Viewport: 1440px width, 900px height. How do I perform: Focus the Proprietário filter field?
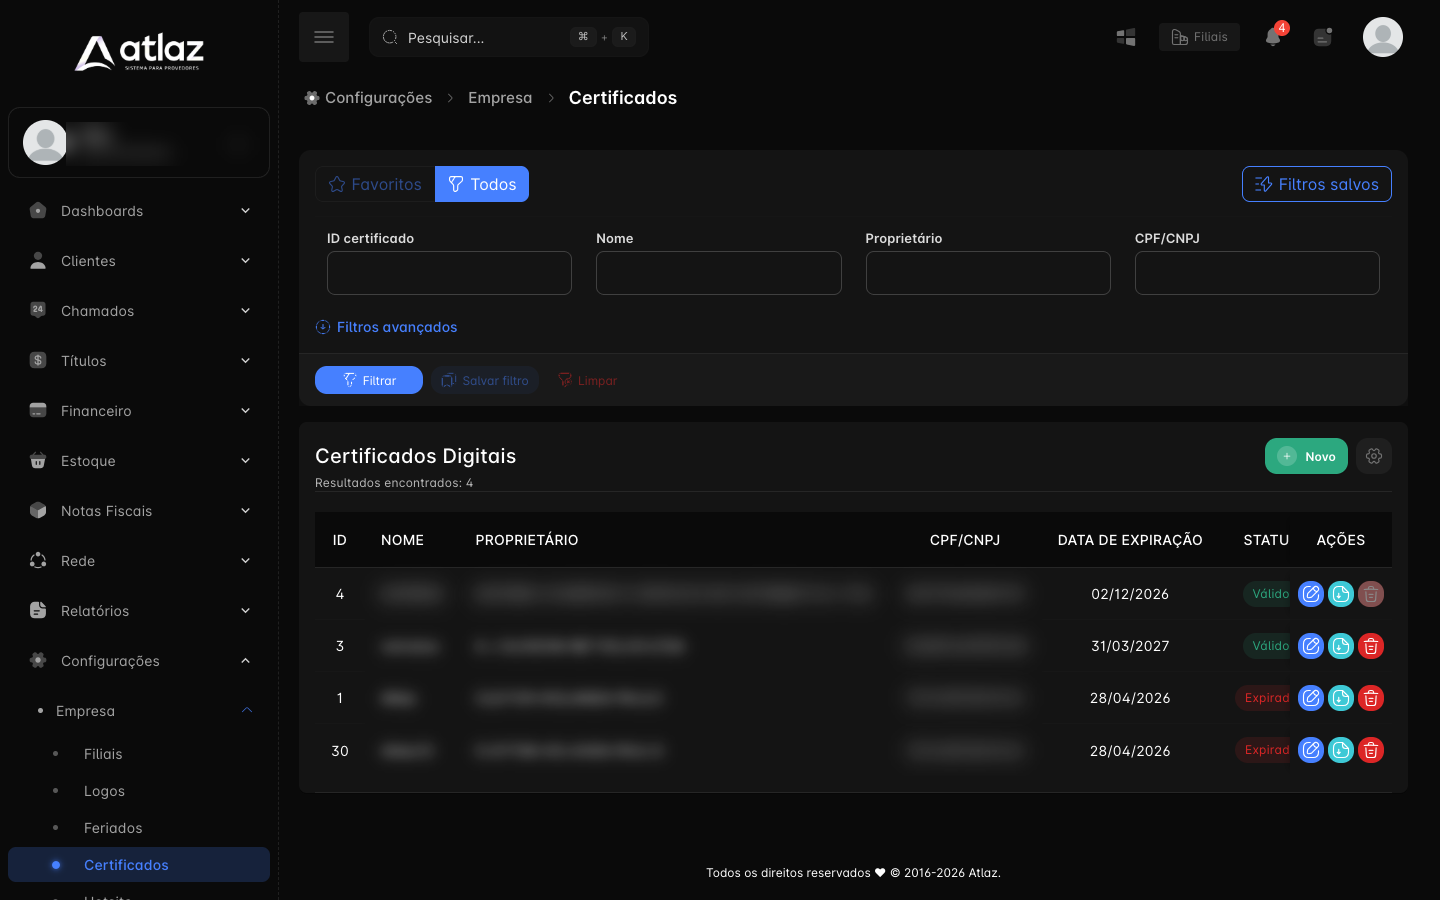click(988, 273)
